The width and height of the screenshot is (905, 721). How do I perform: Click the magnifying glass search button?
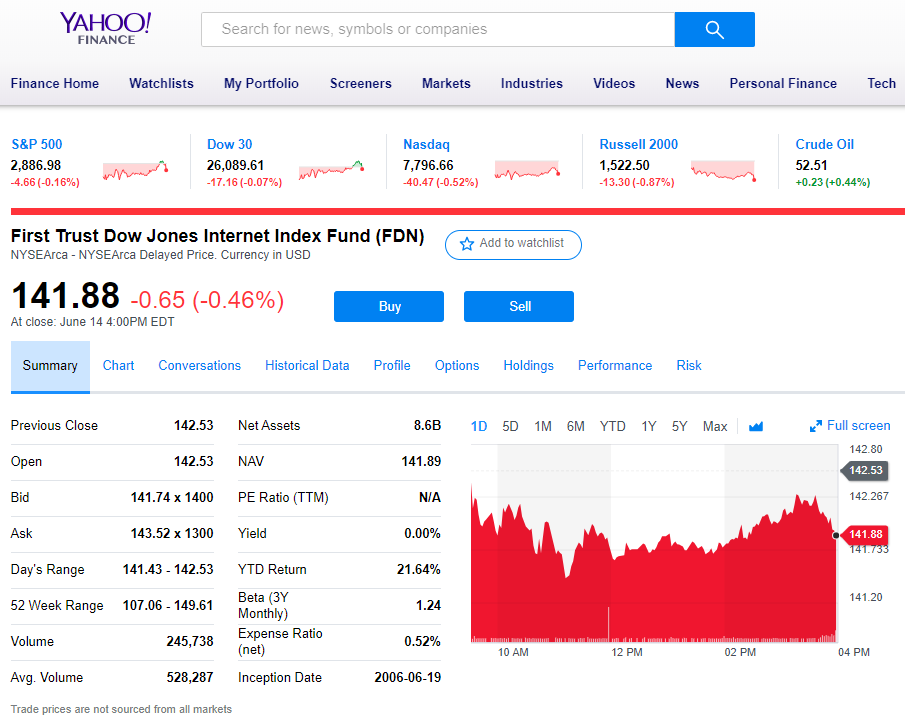(715, 29)
